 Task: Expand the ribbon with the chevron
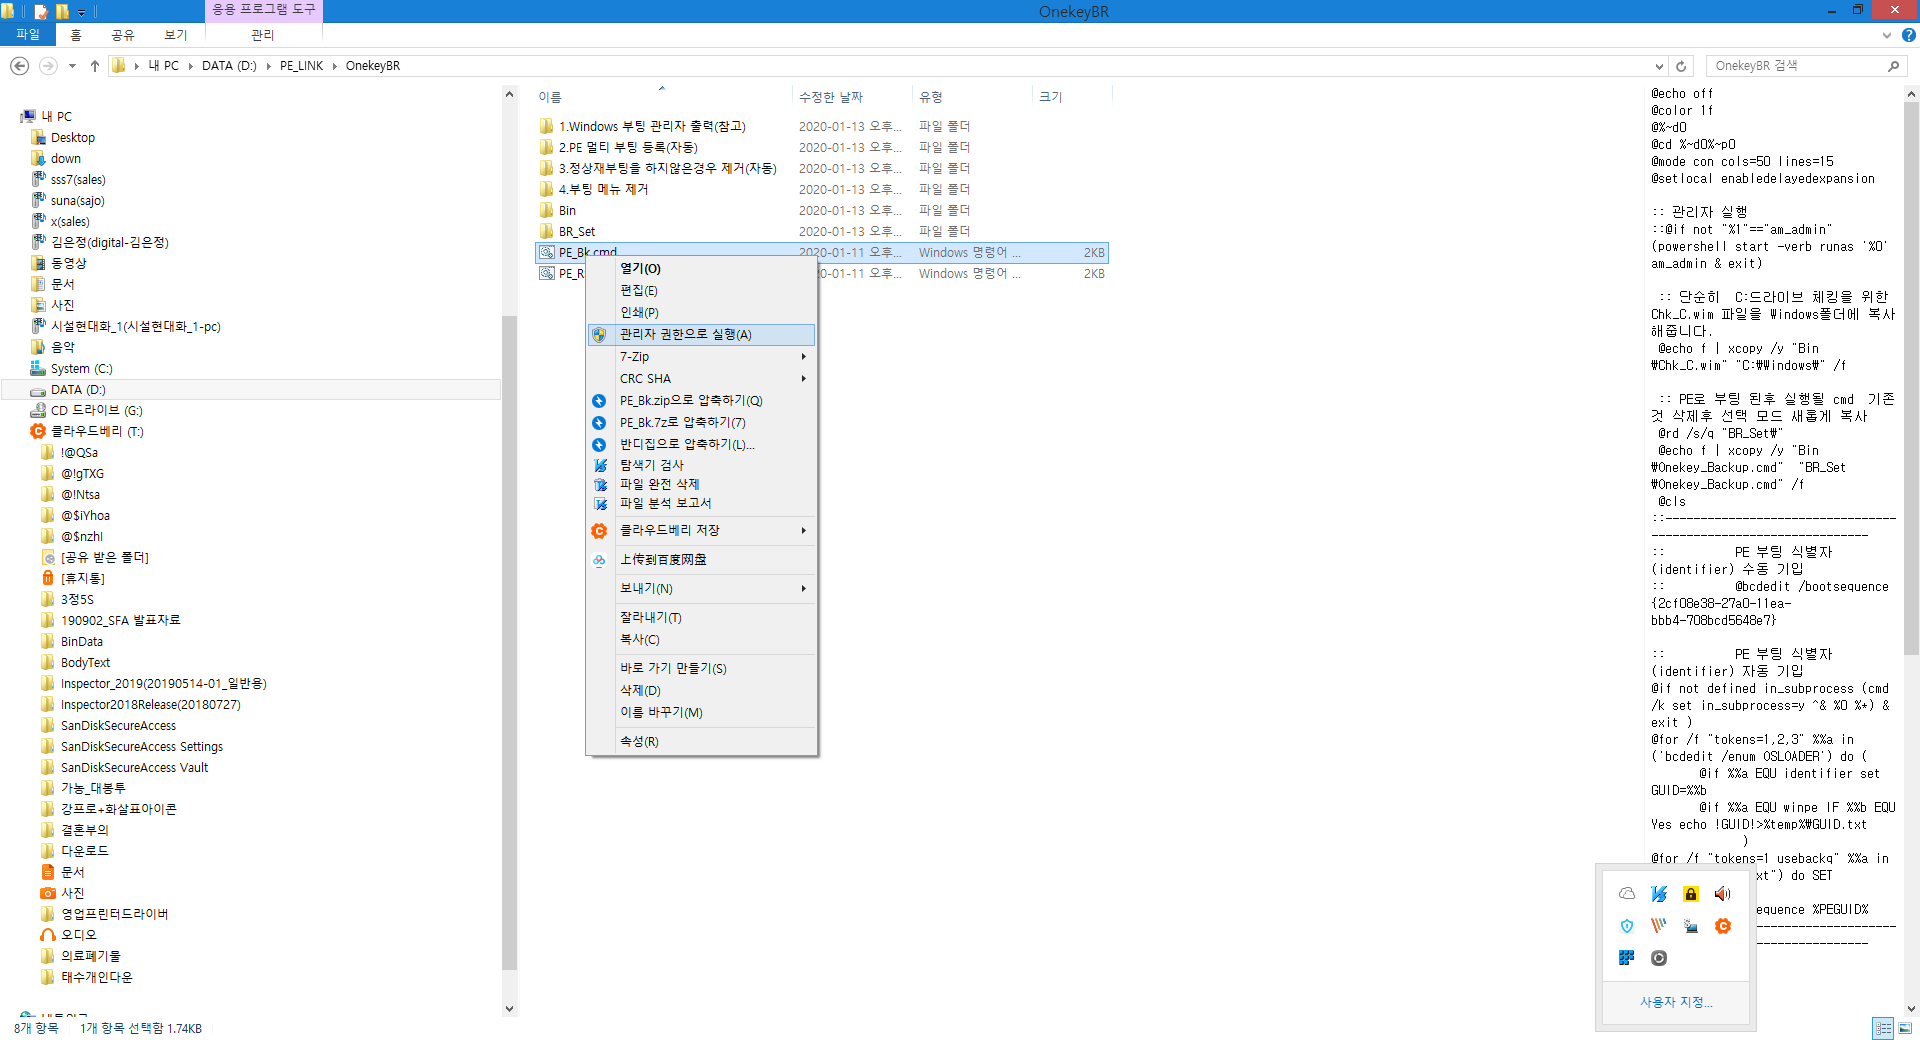coord(1887,35)
